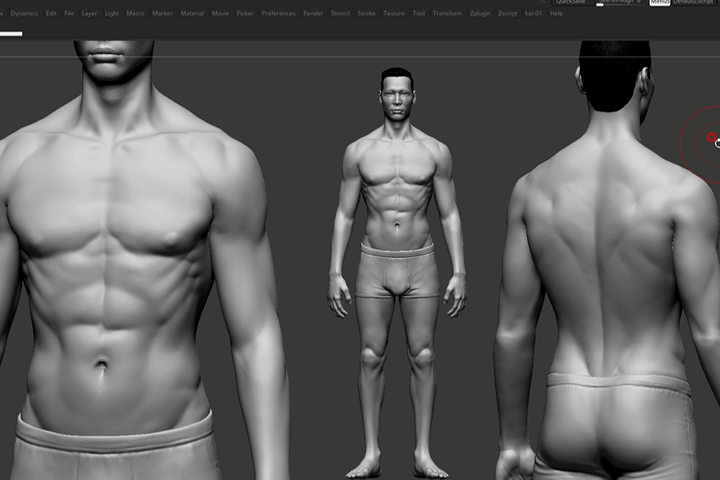Open the Dynamics menu

pyautogui.click(x=24, y=13)
